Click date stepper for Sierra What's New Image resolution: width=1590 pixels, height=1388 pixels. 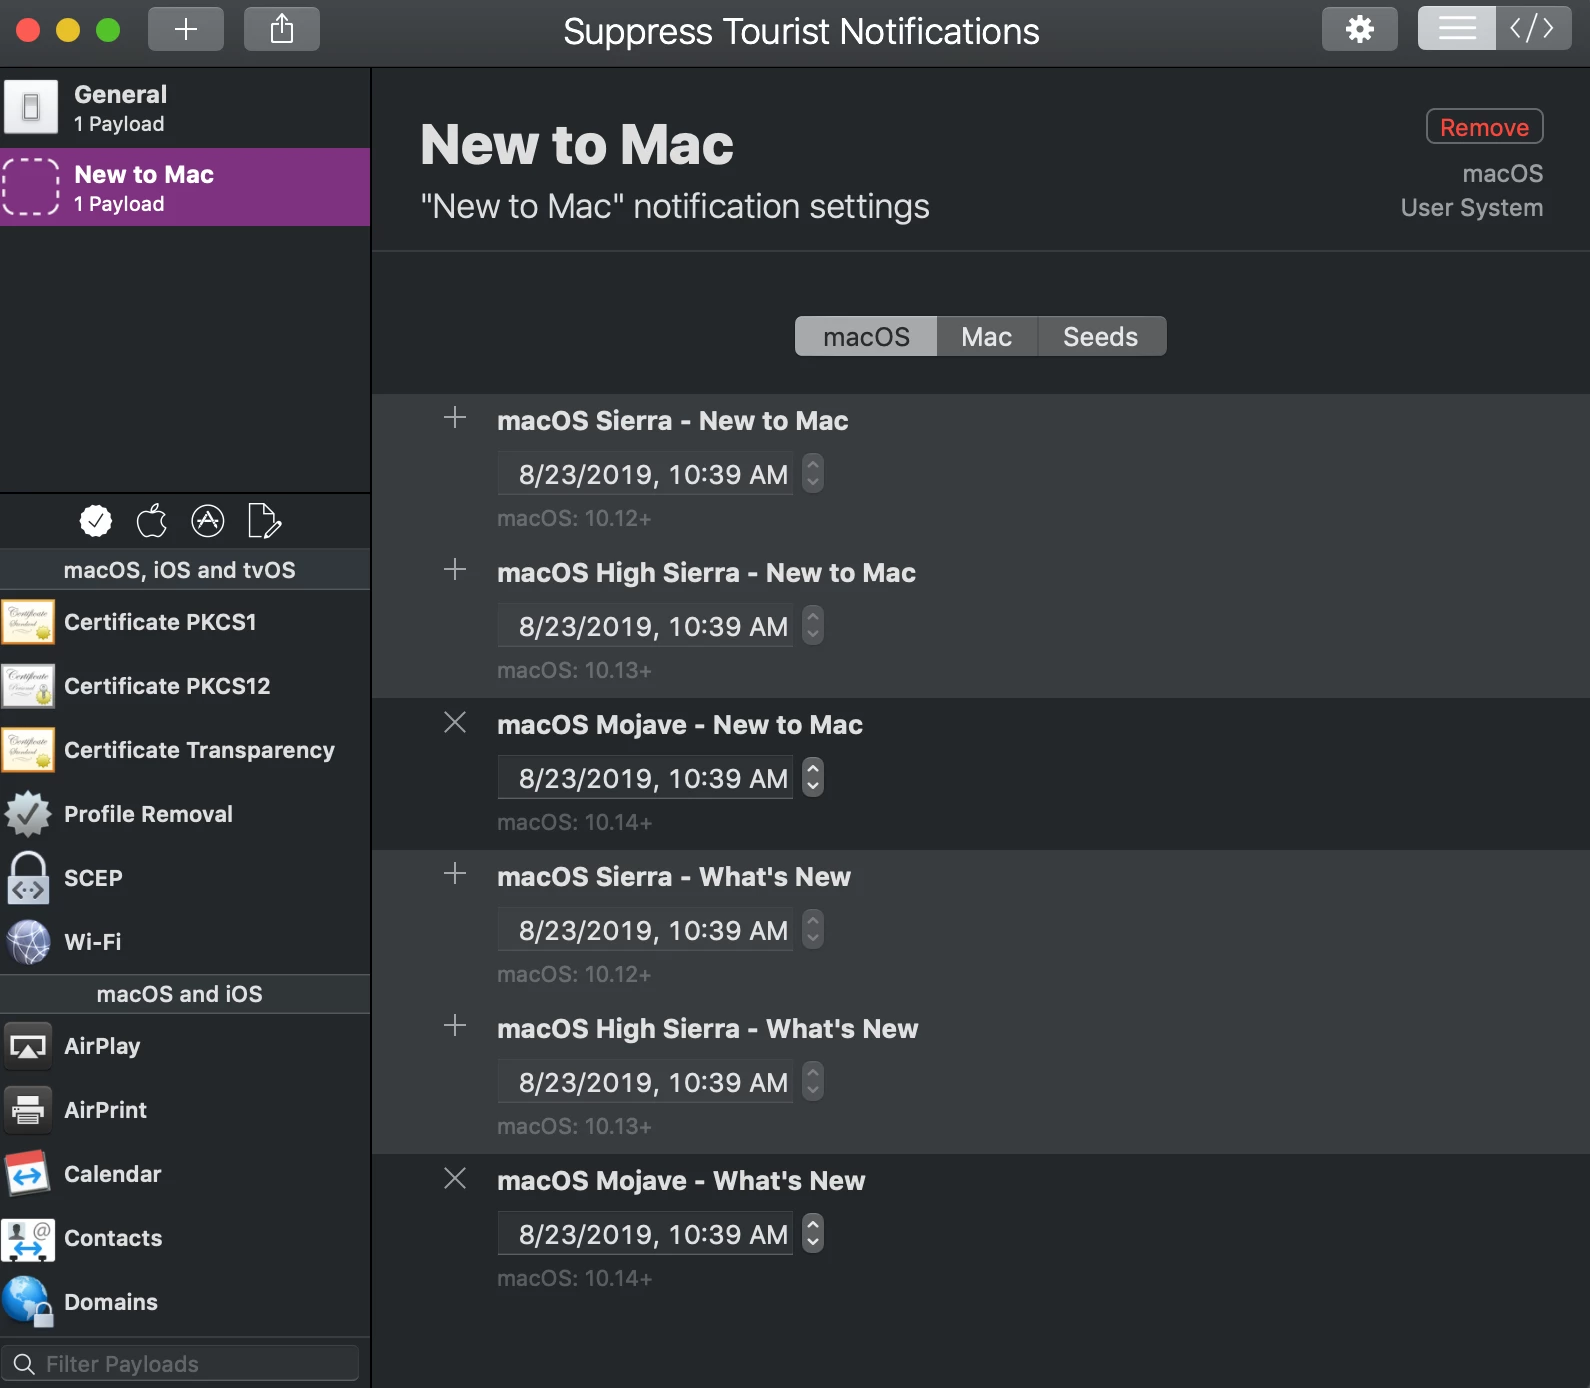click(813, 929)
